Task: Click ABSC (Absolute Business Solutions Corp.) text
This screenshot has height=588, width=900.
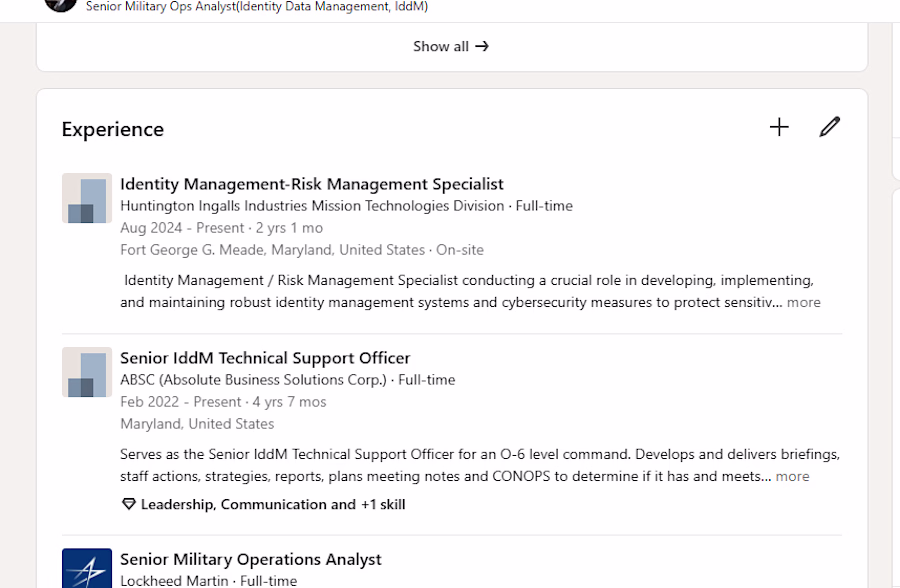Action: click(x=253, y=380)
